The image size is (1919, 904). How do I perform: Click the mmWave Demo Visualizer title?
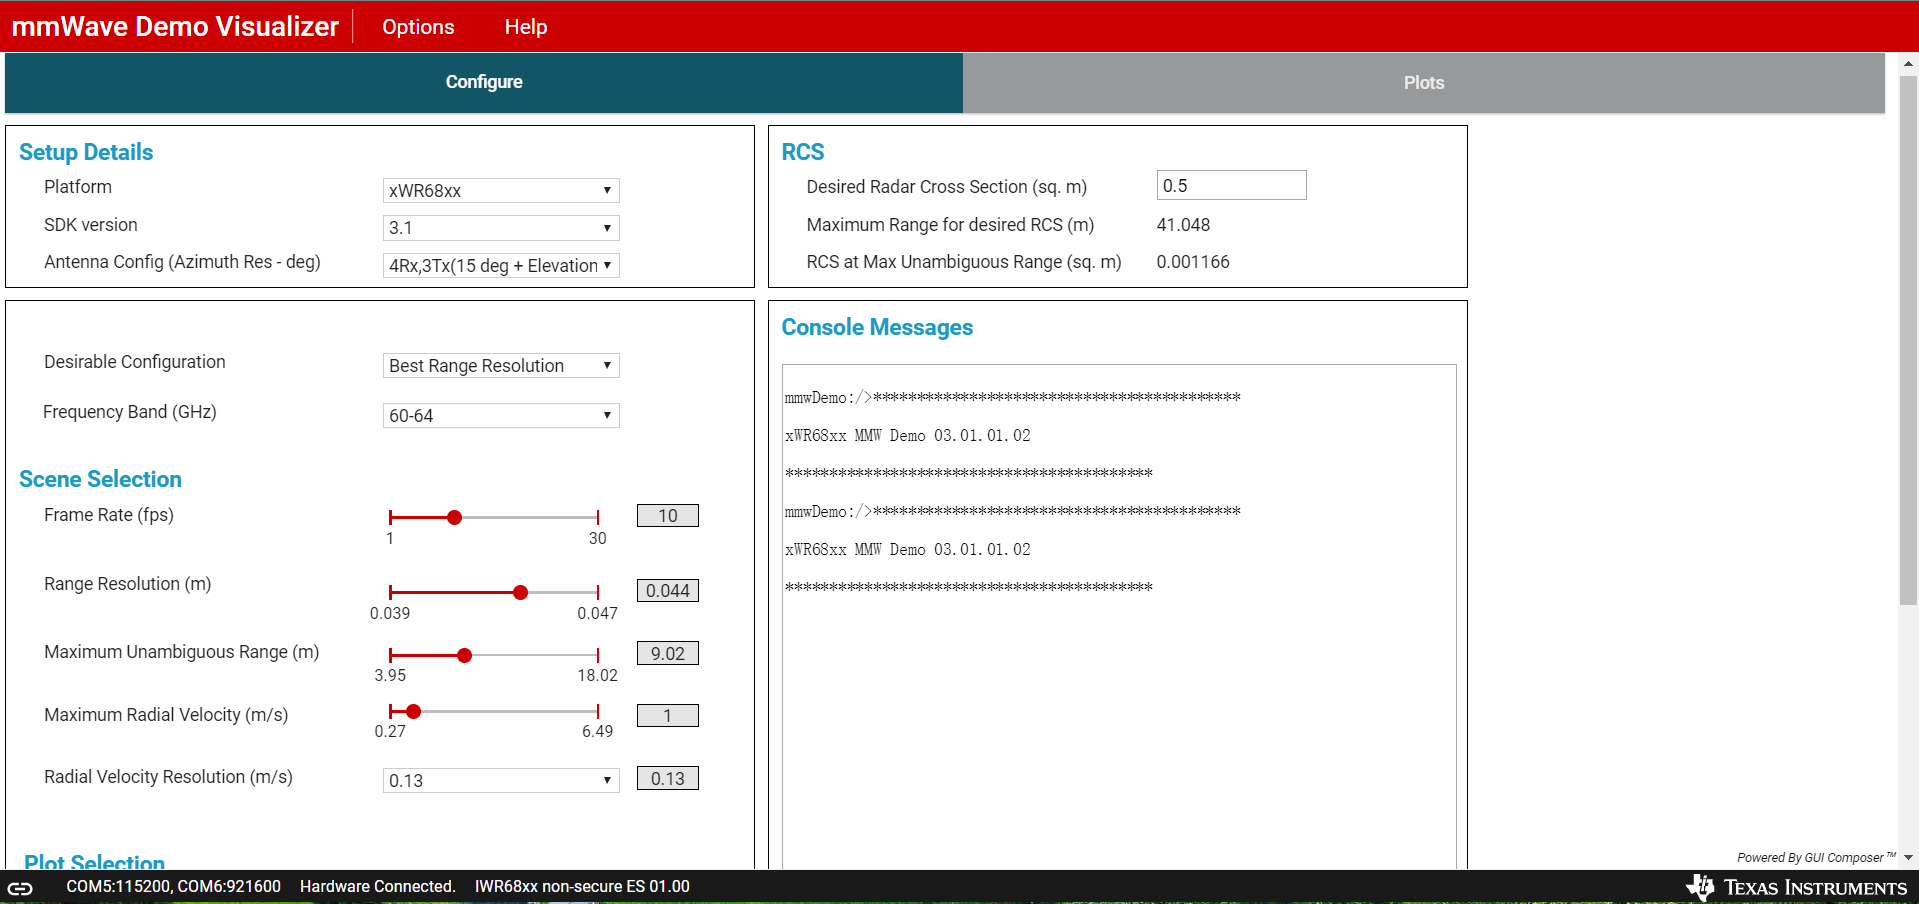click(175, 27)
